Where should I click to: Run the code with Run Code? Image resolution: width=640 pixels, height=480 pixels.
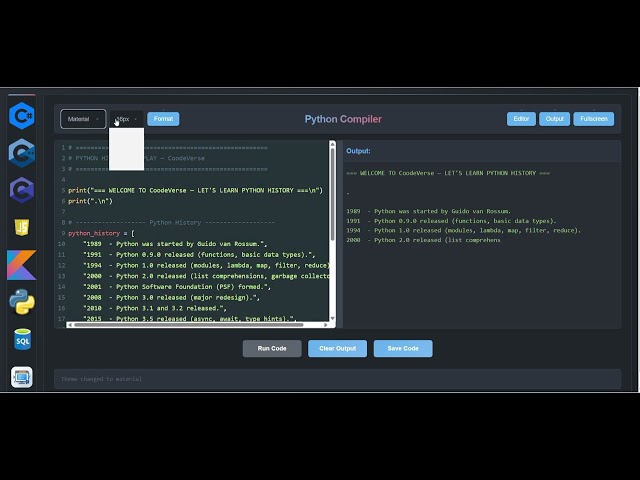pyautogui.click(x=272, y=348)
